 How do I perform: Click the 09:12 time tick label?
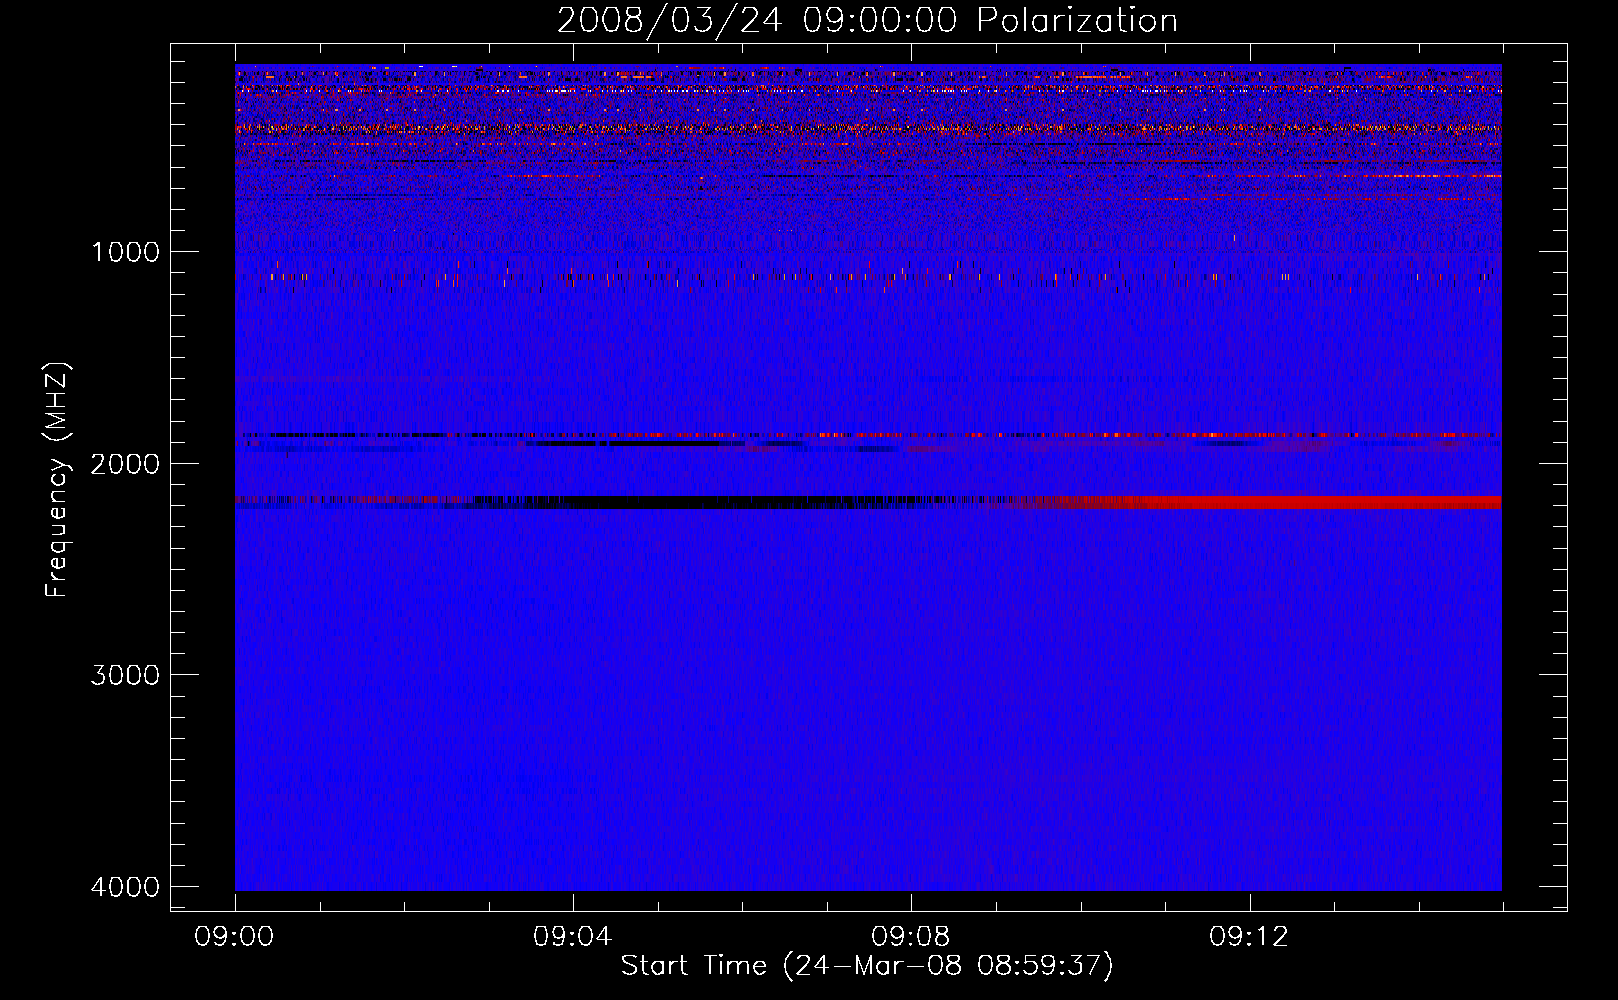[x=1249, y=937]
